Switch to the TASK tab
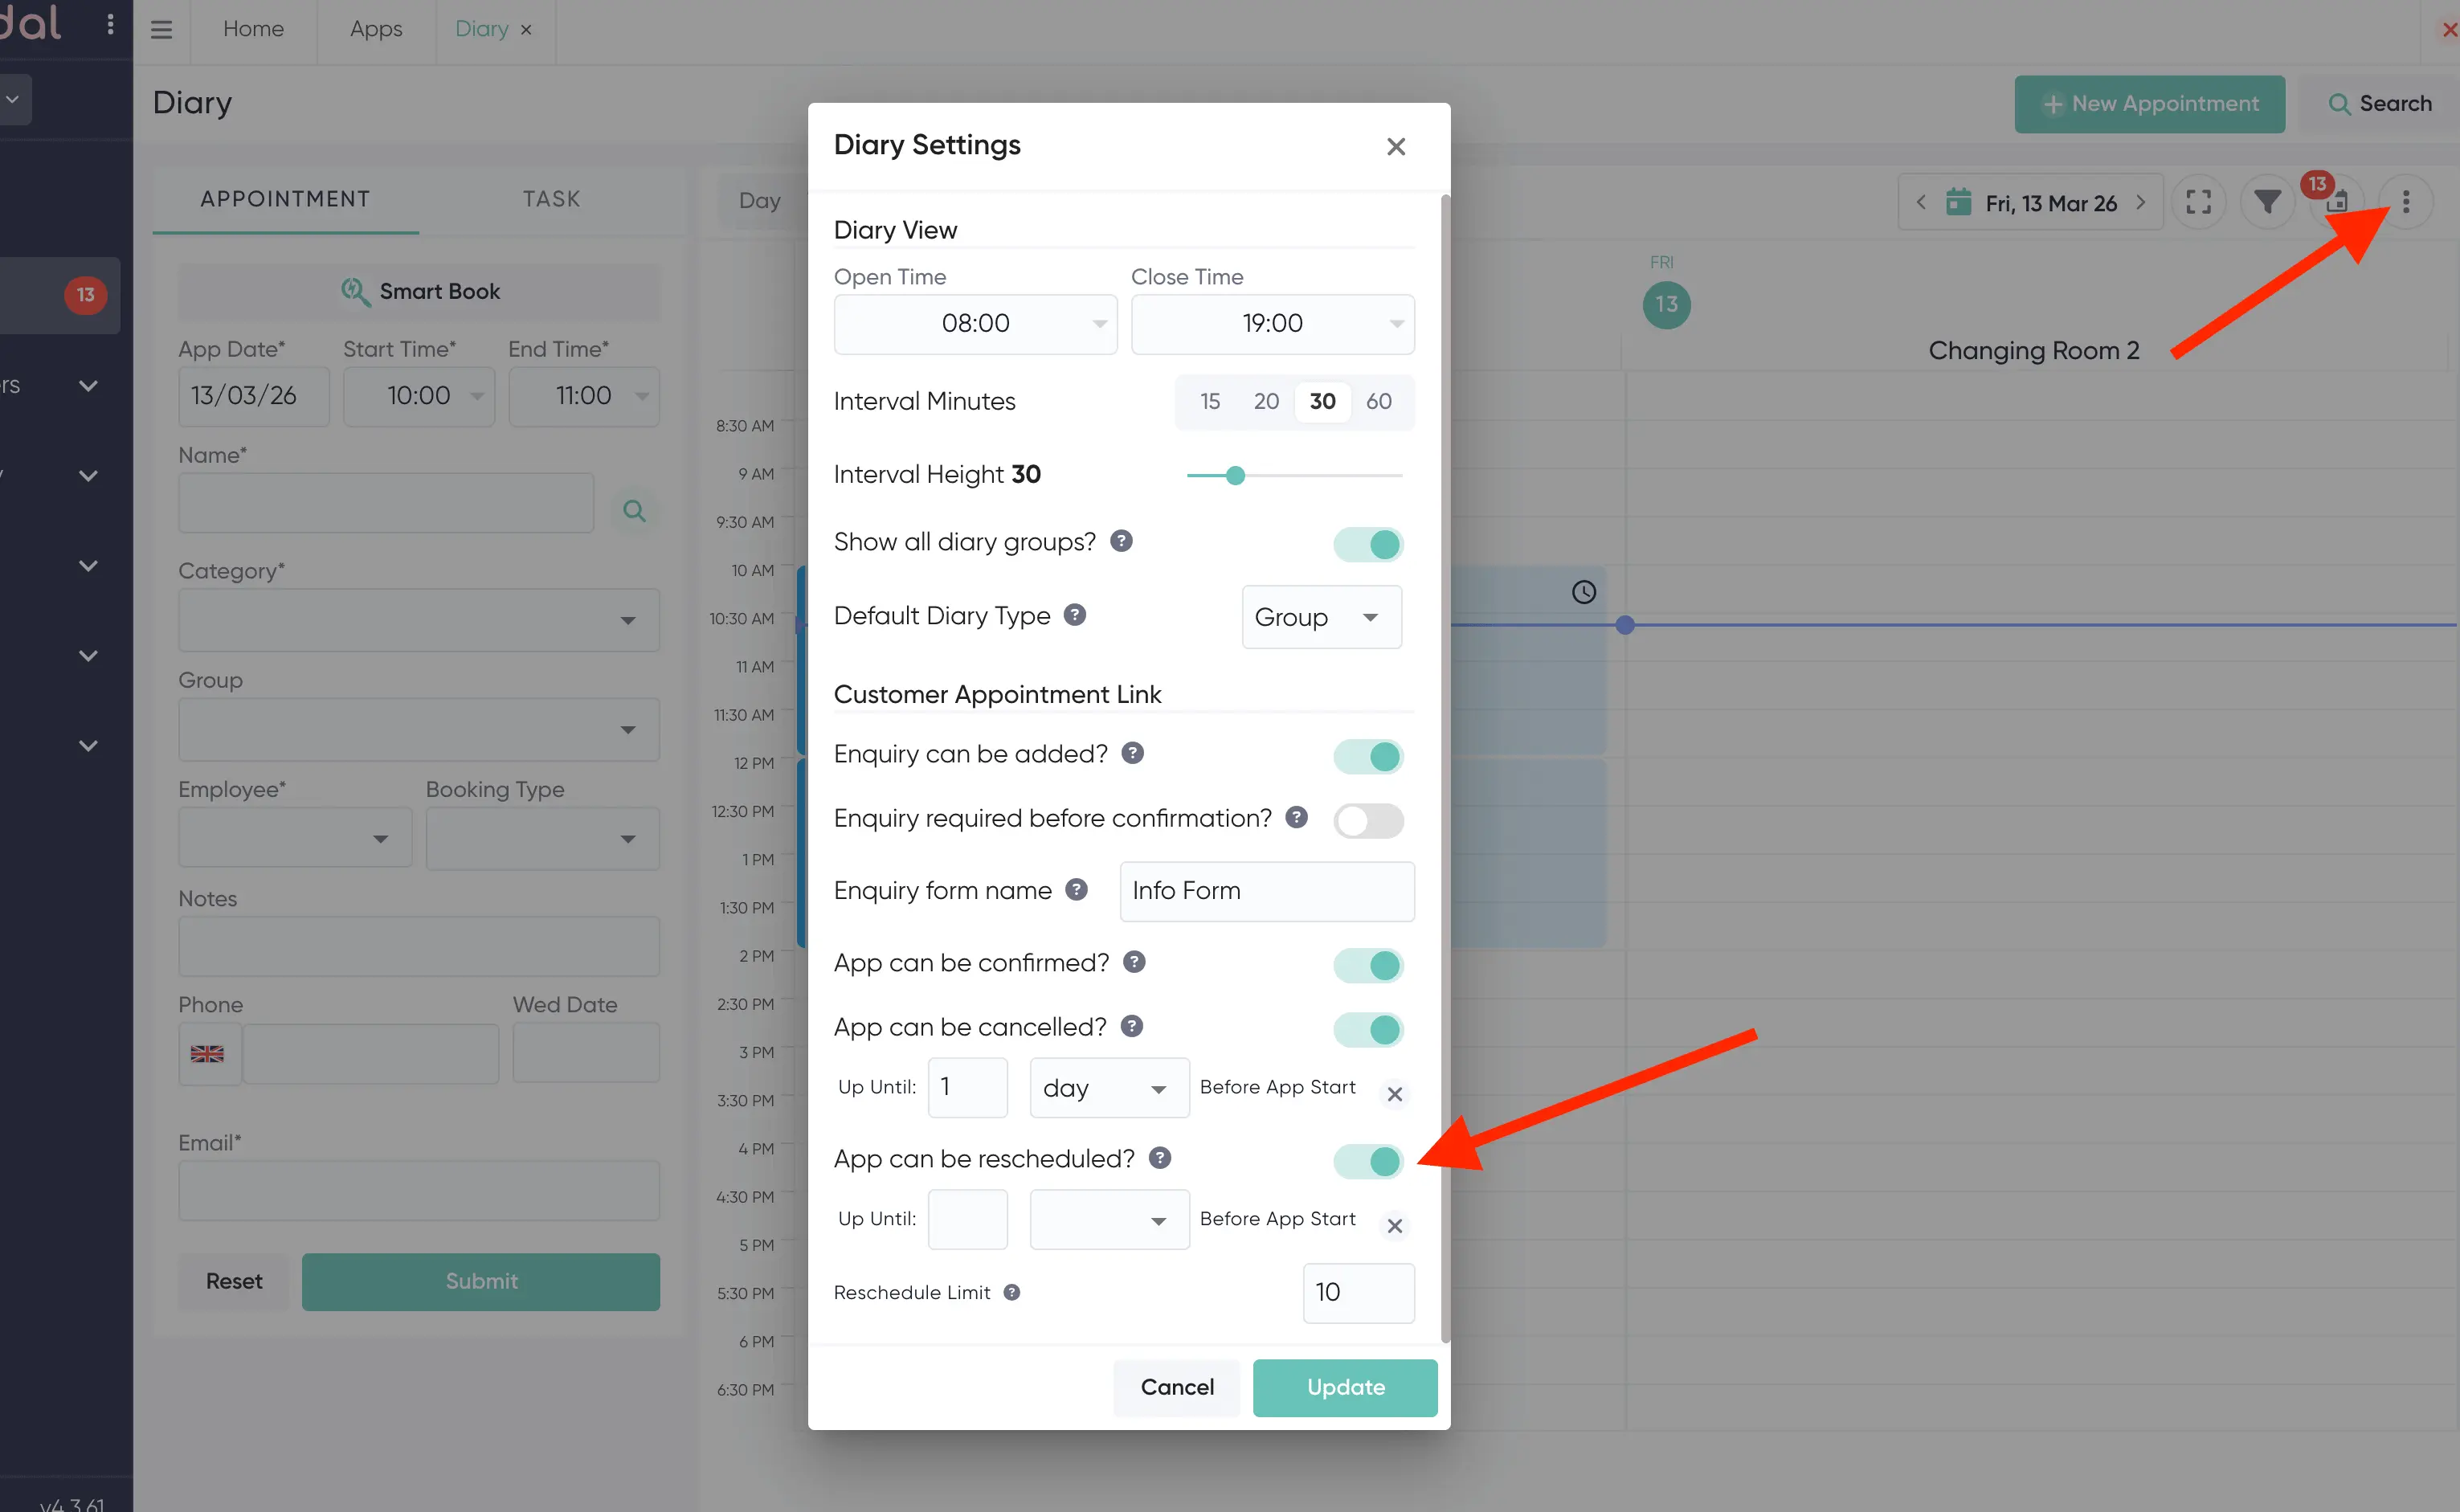This screenshot has width=2460, height=1512. [x=551, y=199]
